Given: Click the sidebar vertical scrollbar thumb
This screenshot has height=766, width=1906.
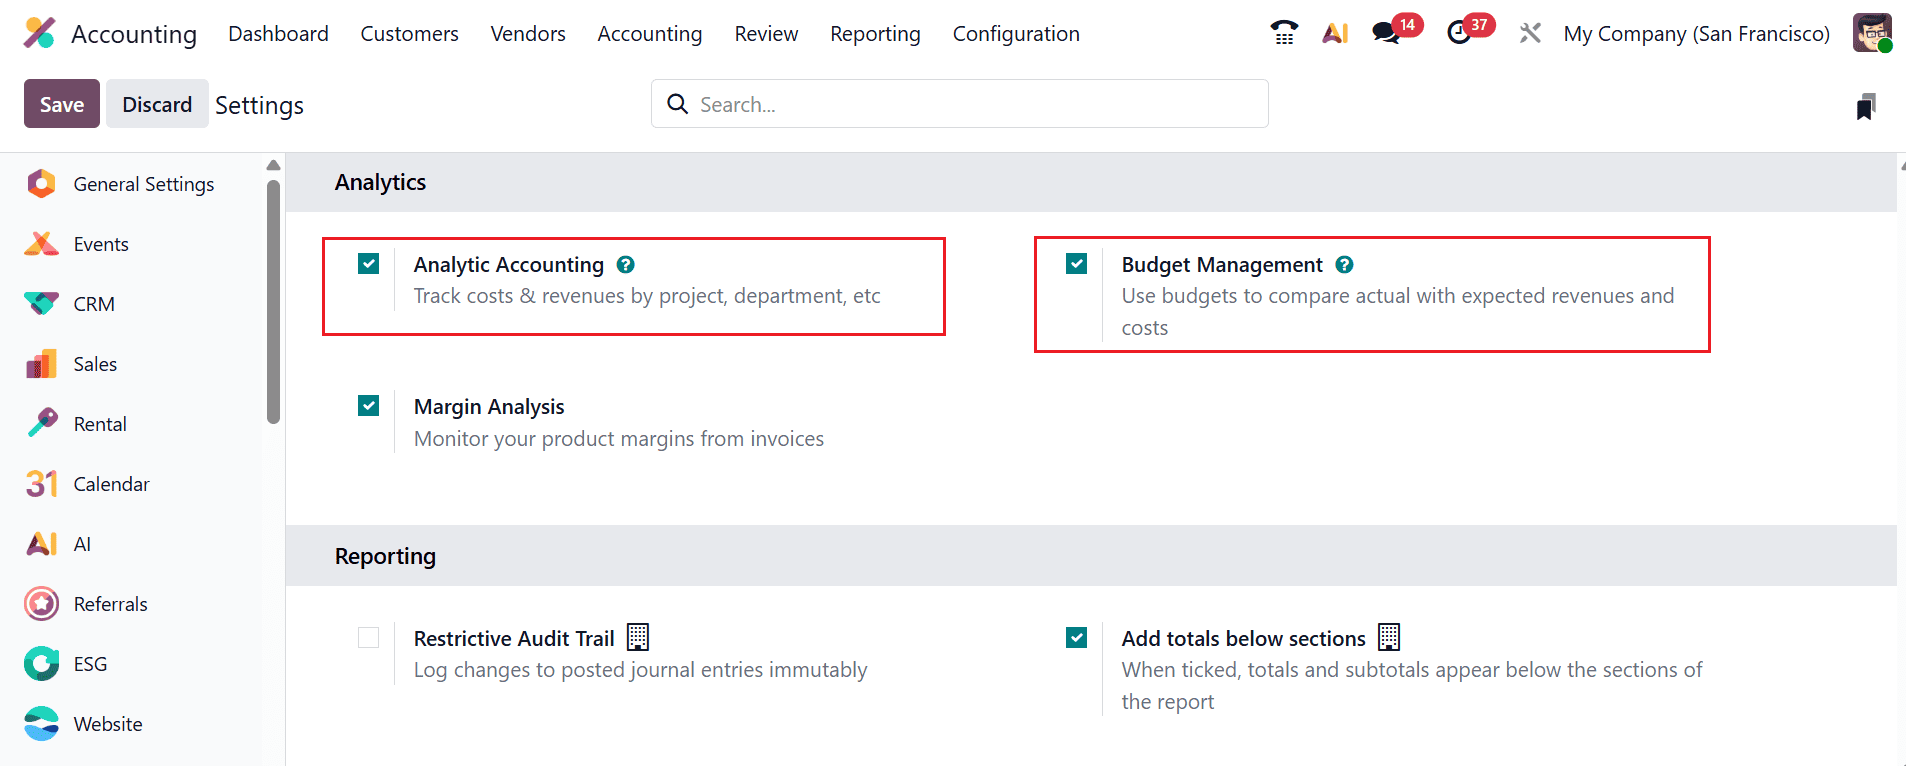Looking at the screenshot, I should pos(273,302).
